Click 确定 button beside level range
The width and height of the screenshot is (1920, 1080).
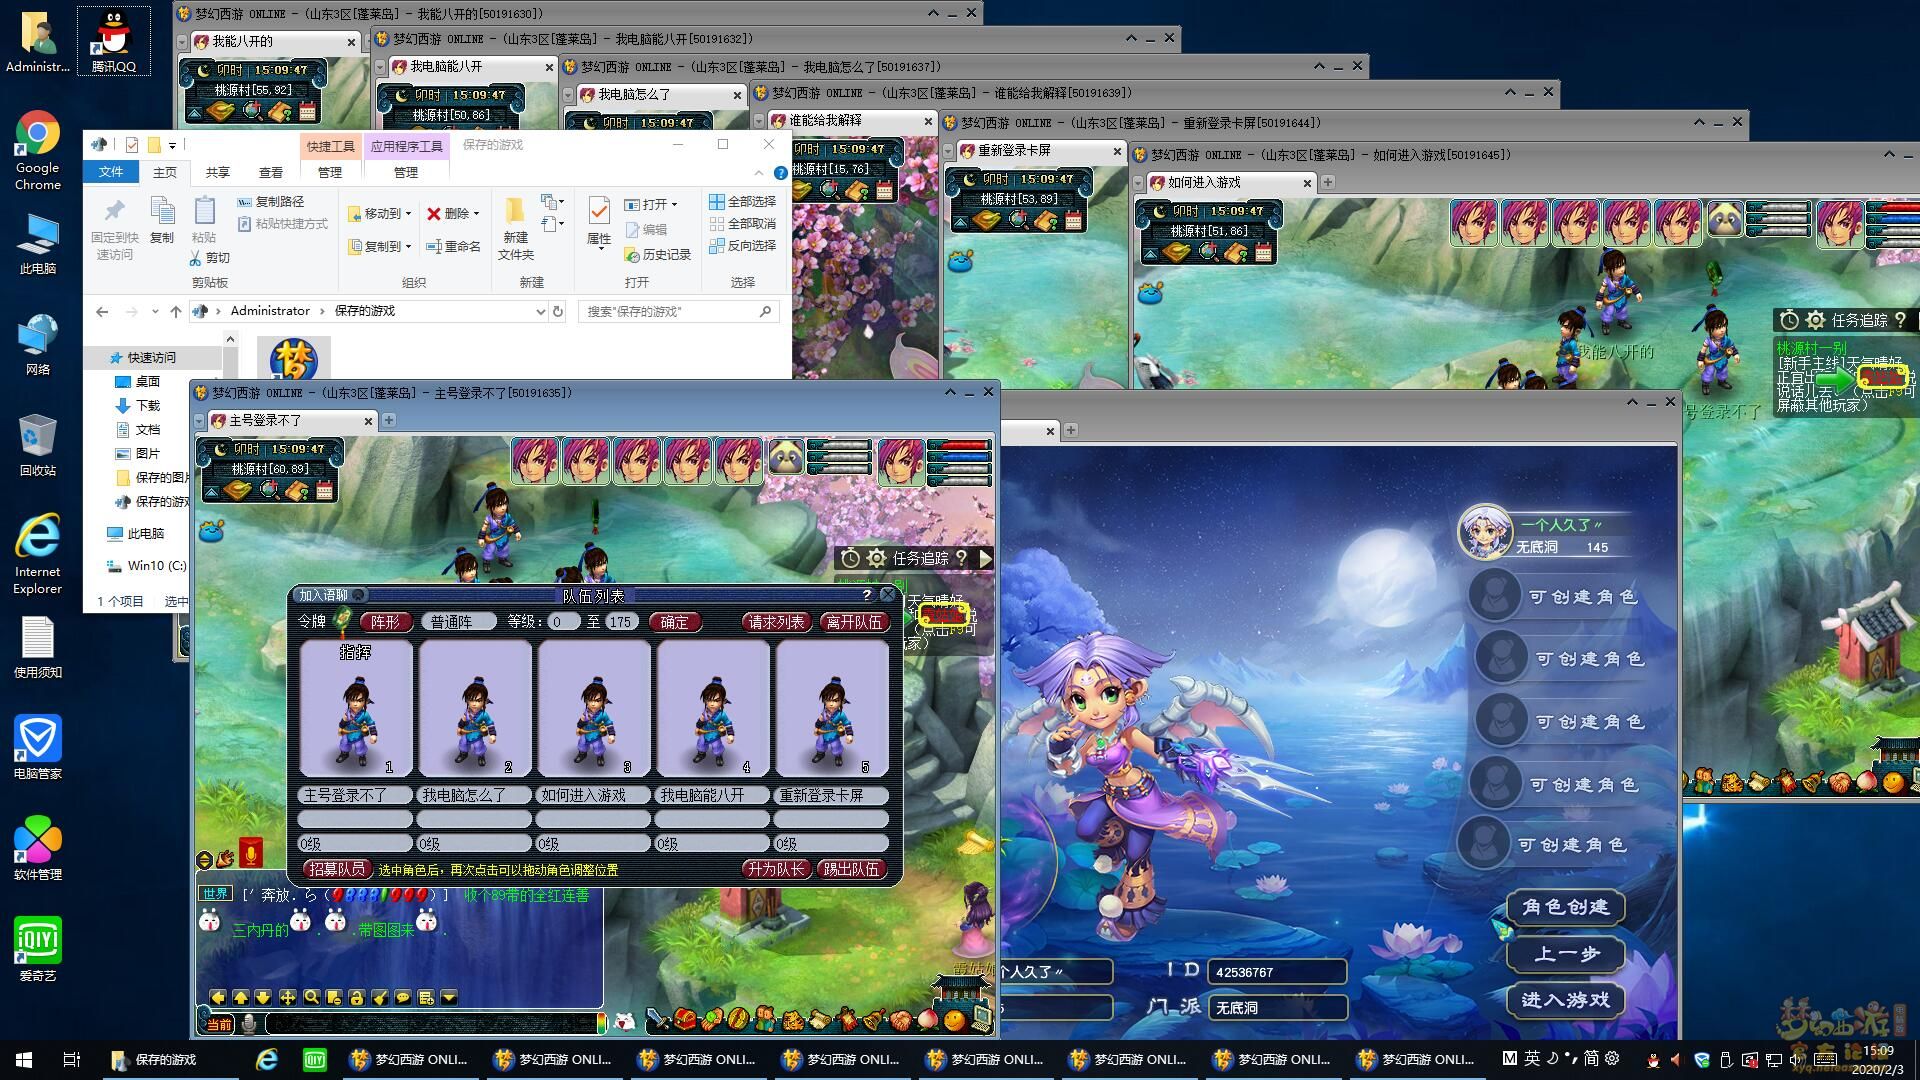click(x=674, y=622)
